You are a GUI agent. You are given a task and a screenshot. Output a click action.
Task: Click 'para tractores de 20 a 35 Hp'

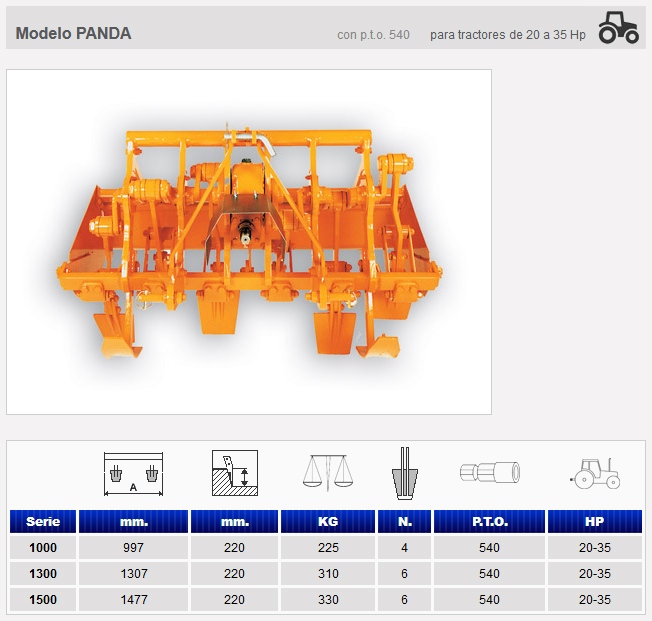pos(508,35)
